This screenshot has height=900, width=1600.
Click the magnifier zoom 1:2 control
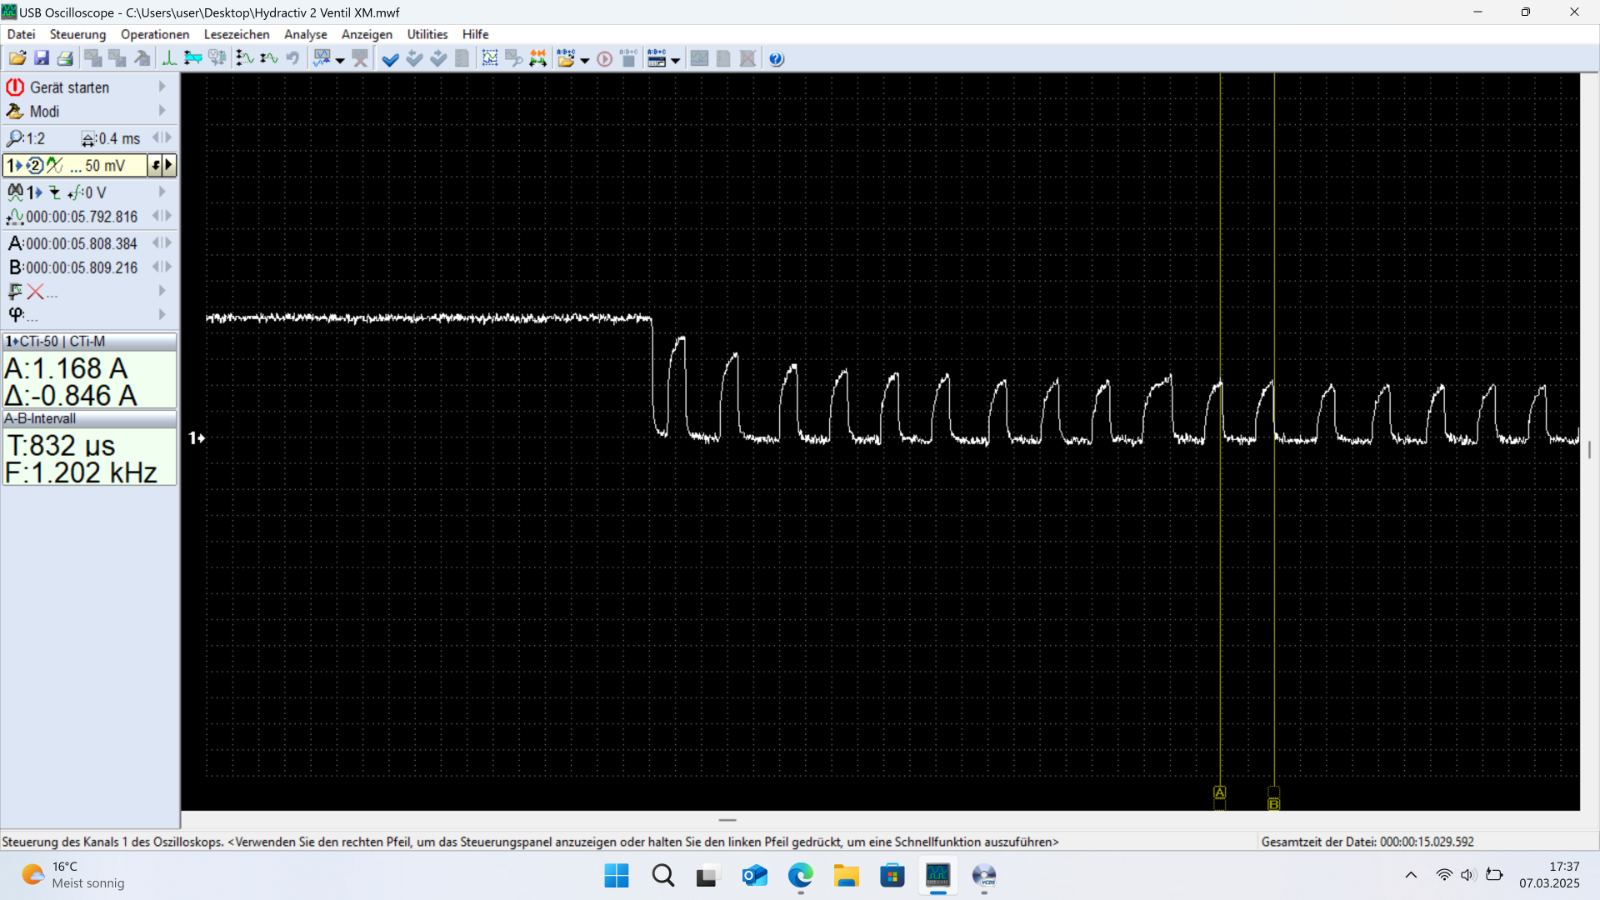point(25,138)
